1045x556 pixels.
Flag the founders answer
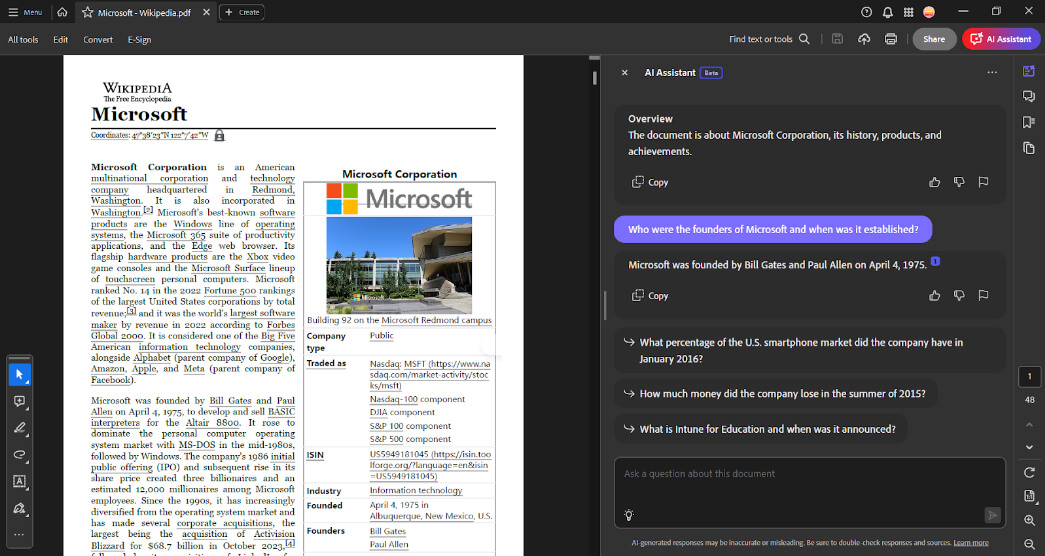(983, 295)
